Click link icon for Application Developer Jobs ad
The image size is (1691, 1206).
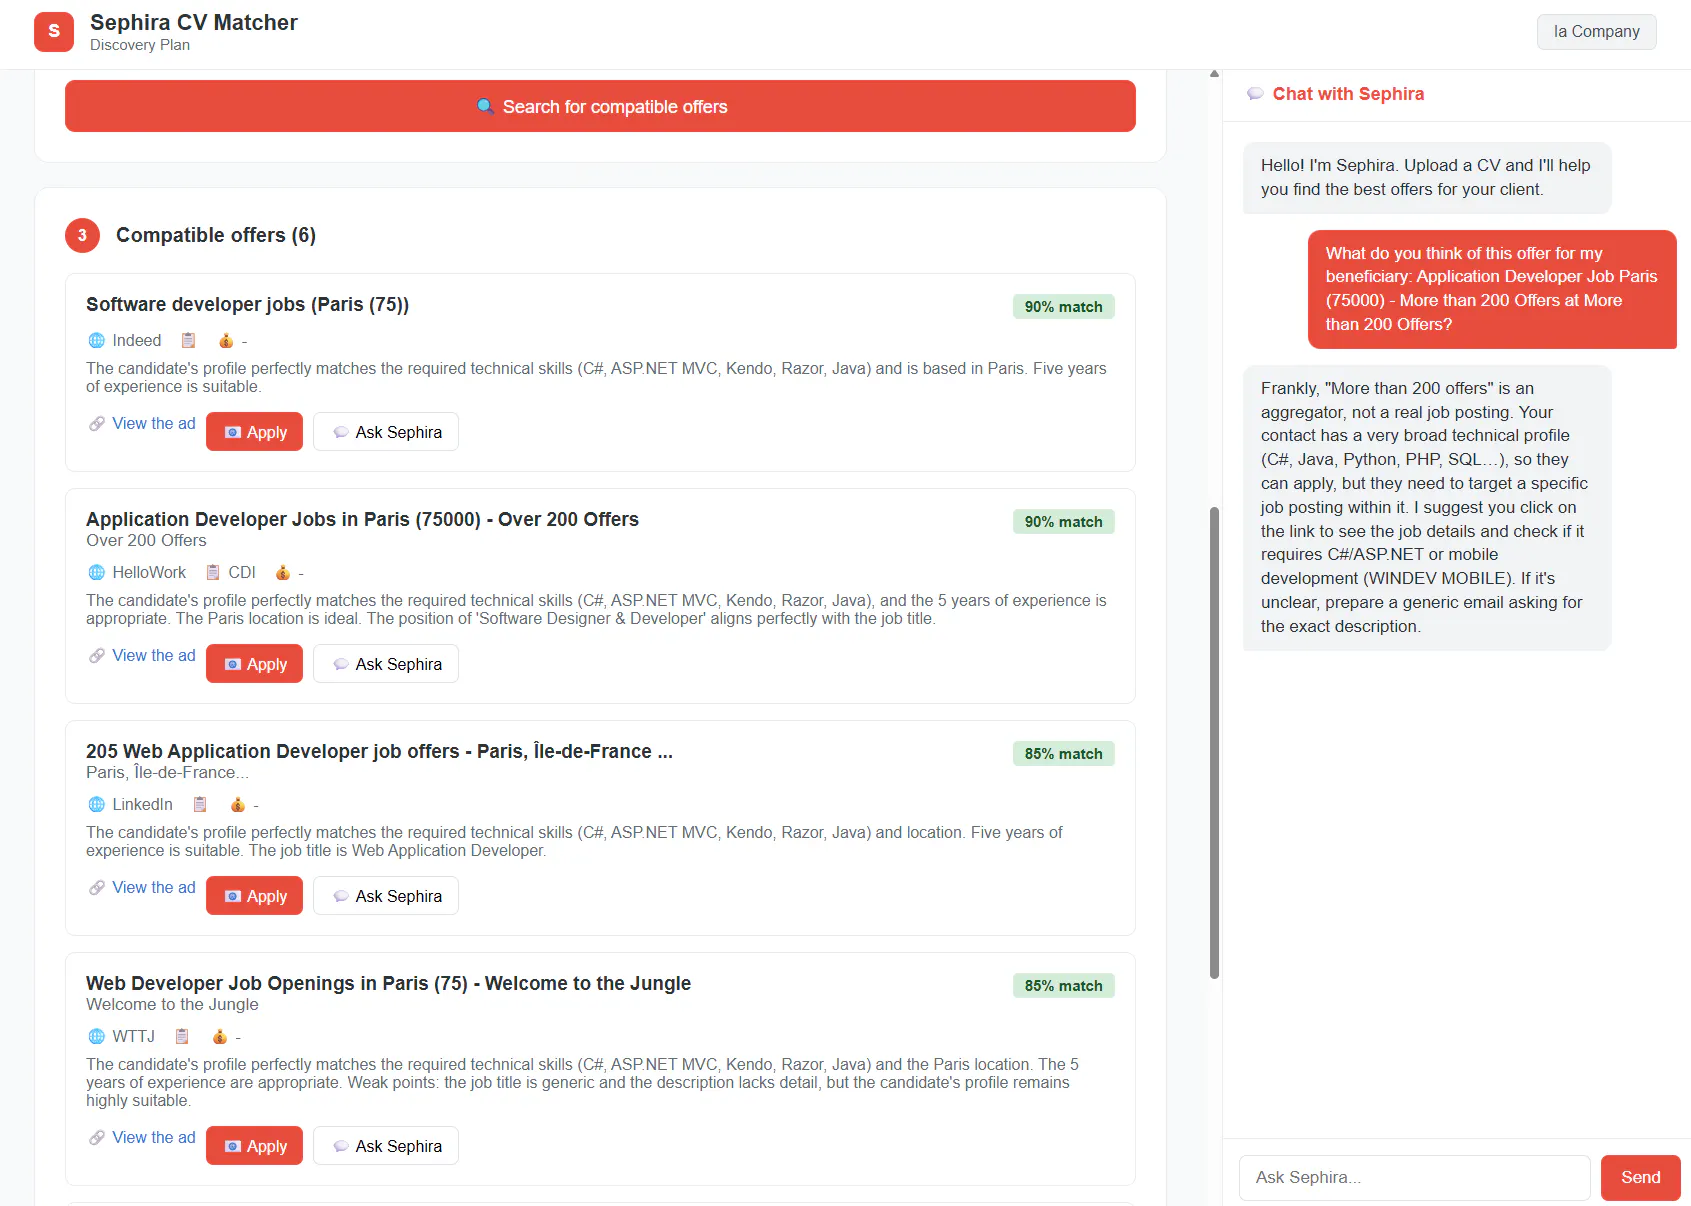[97, 656]
